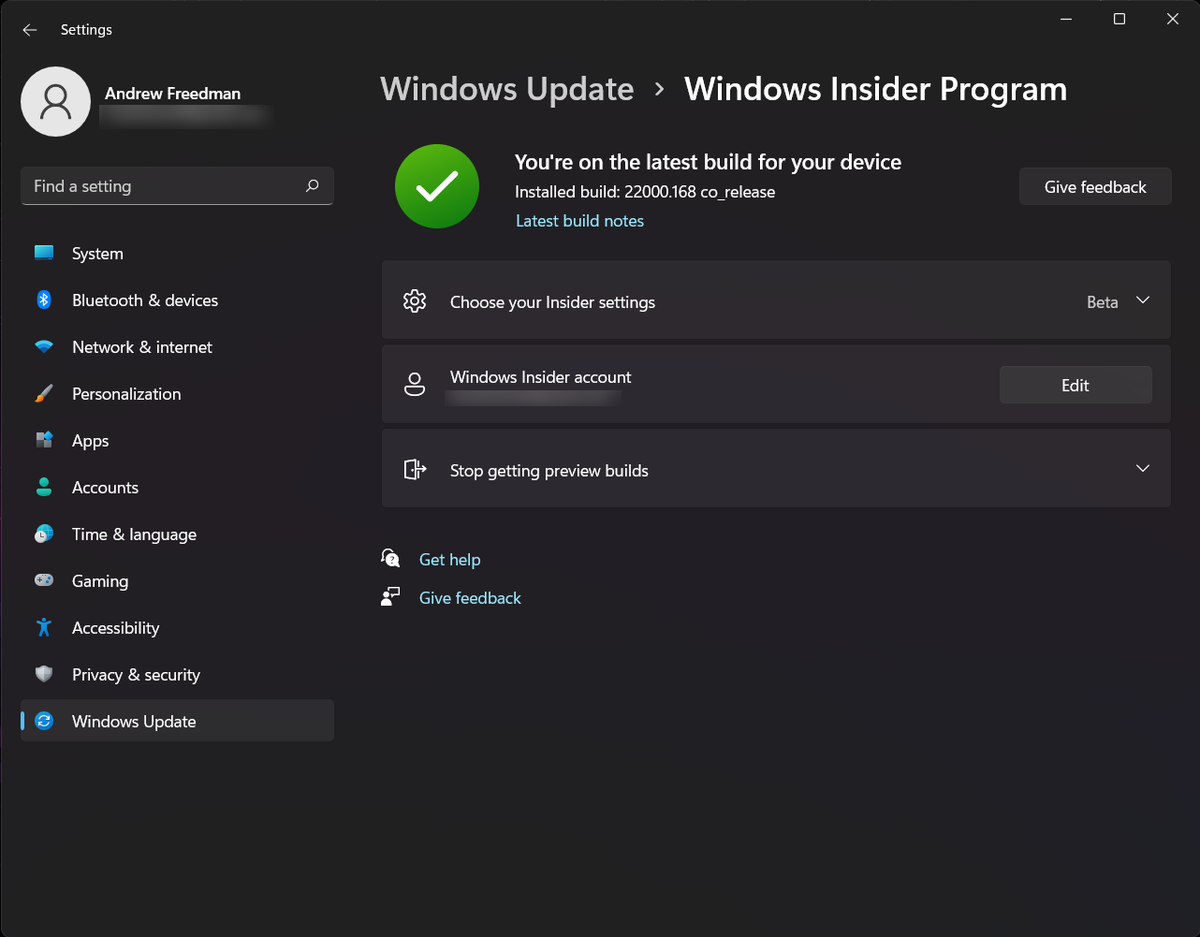This screenshot has width=1200, height=937.
Task: Open Latest build notes link
Action: (x=579, y=220)
